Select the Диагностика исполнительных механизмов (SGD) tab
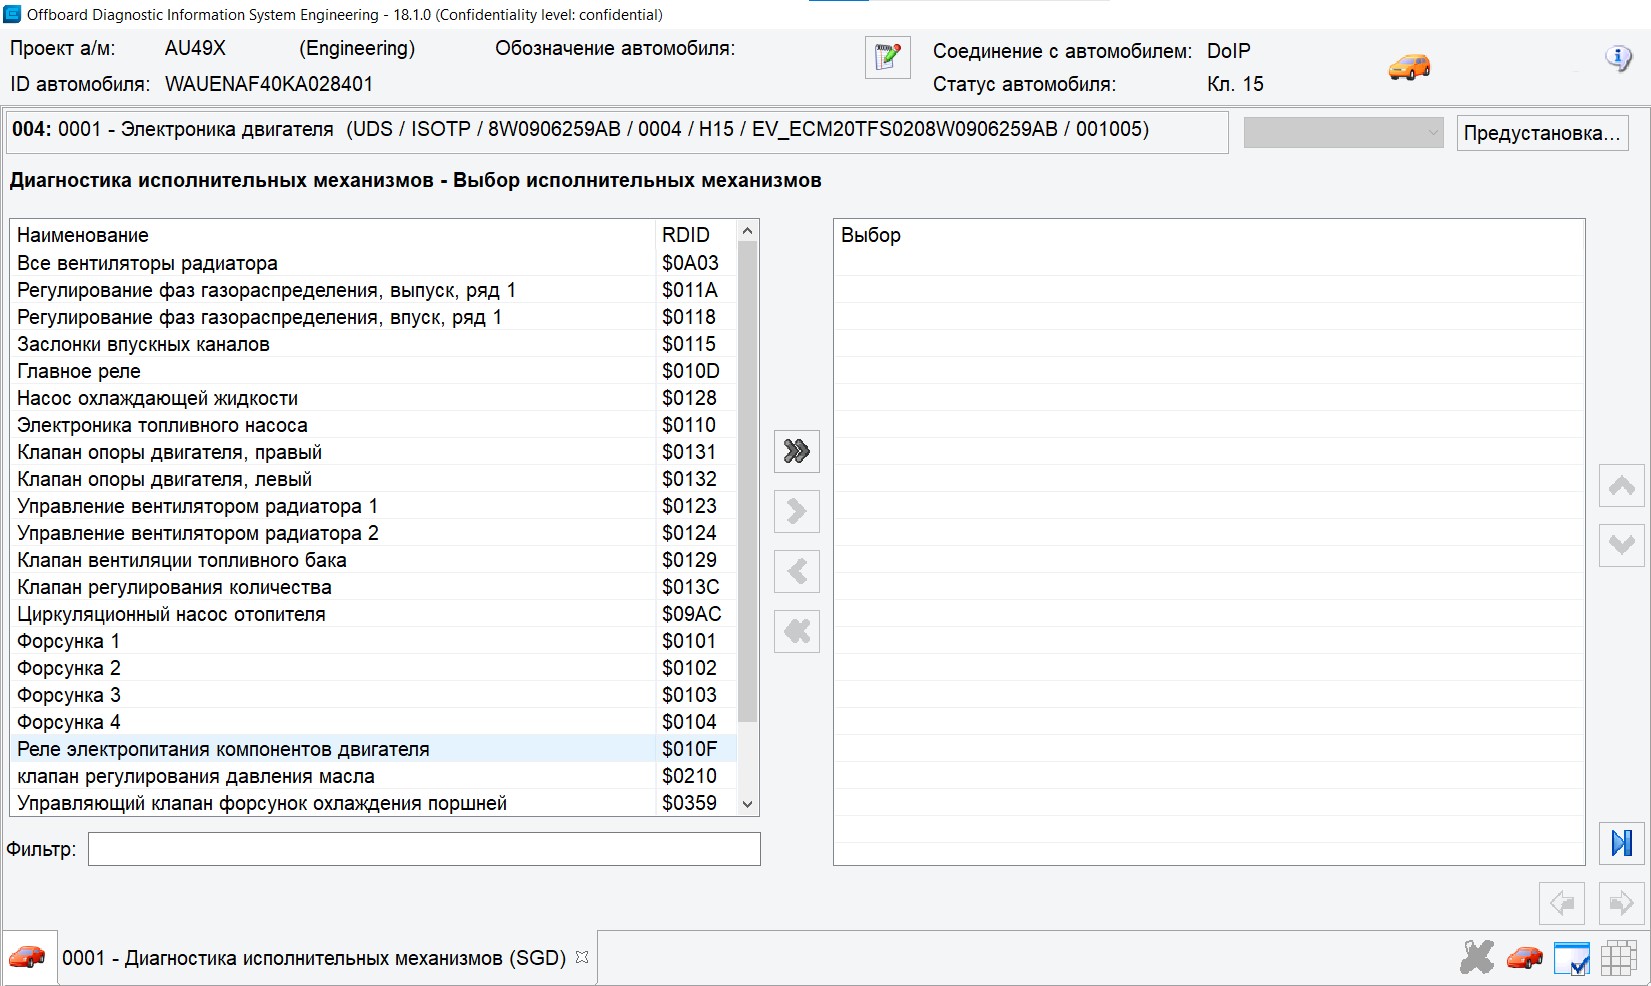This screenshot has width=1651, height=986. pyautogui.click(x=313, y=958)
